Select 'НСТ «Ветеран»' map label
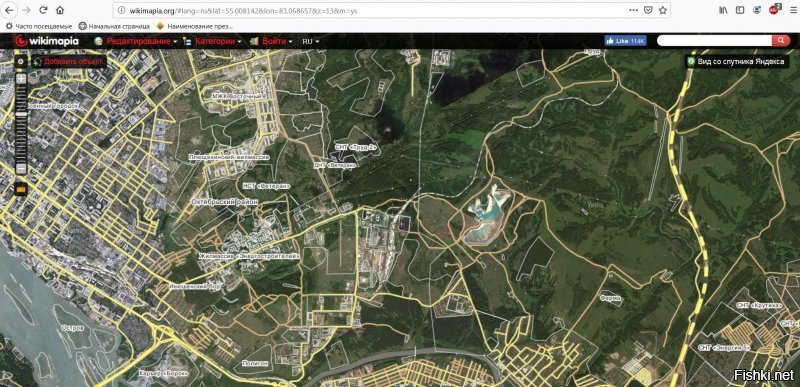The image size is (800, 387). click(x=266, y=187)
